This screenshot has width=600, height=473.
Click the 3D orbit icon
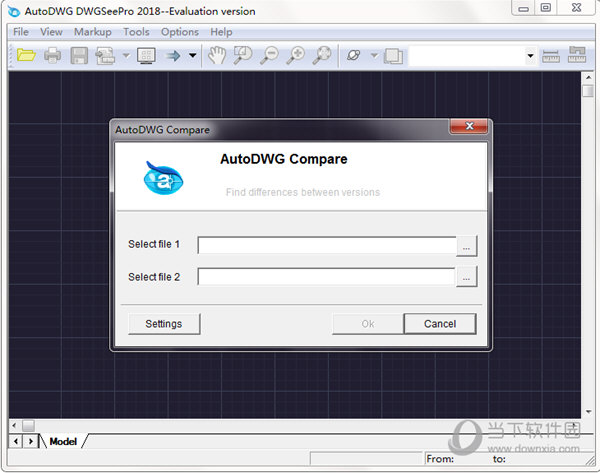pyautogui.click(x=354, y=55)
